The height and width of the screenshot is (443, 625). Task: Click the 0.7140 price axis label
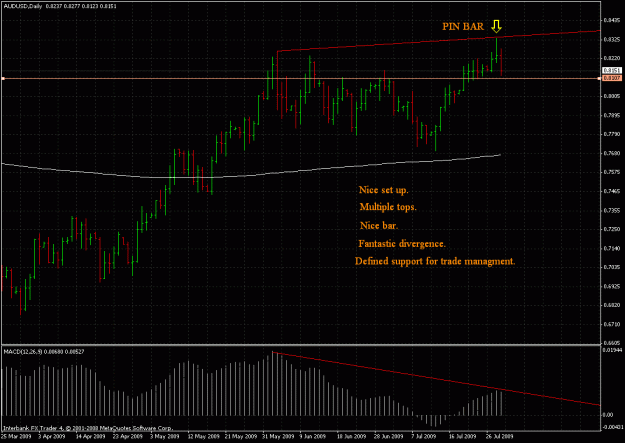click(x=612, y=248)
